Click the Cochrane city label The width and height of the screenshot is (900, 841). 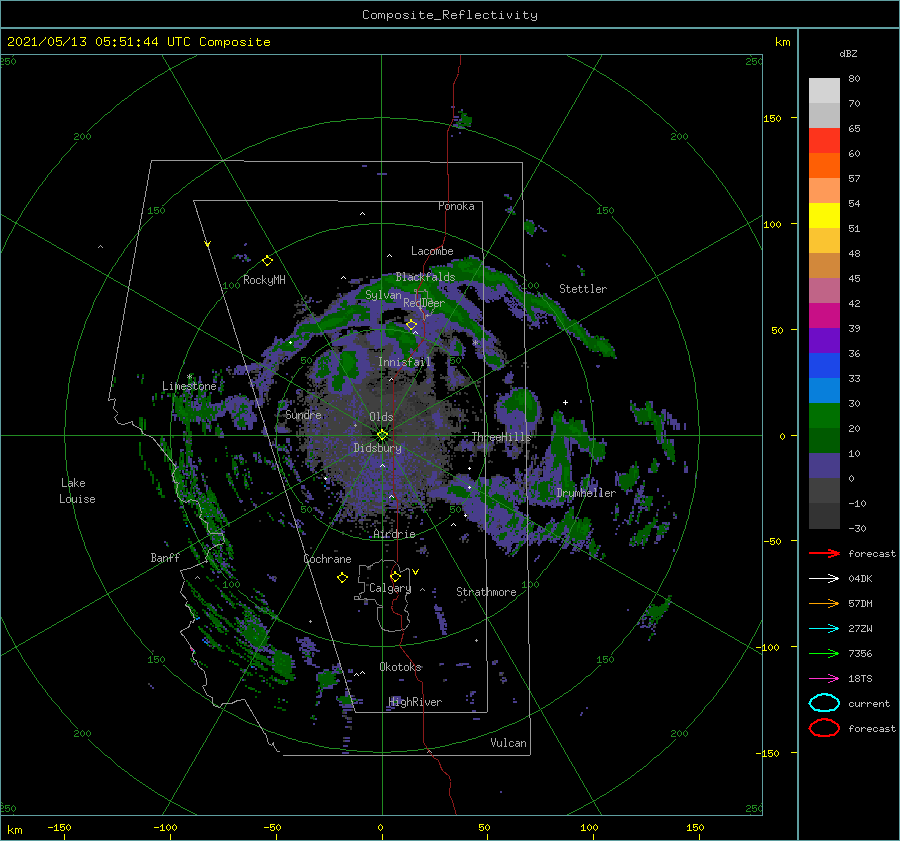pyautogui.click(x=327, y=559)
